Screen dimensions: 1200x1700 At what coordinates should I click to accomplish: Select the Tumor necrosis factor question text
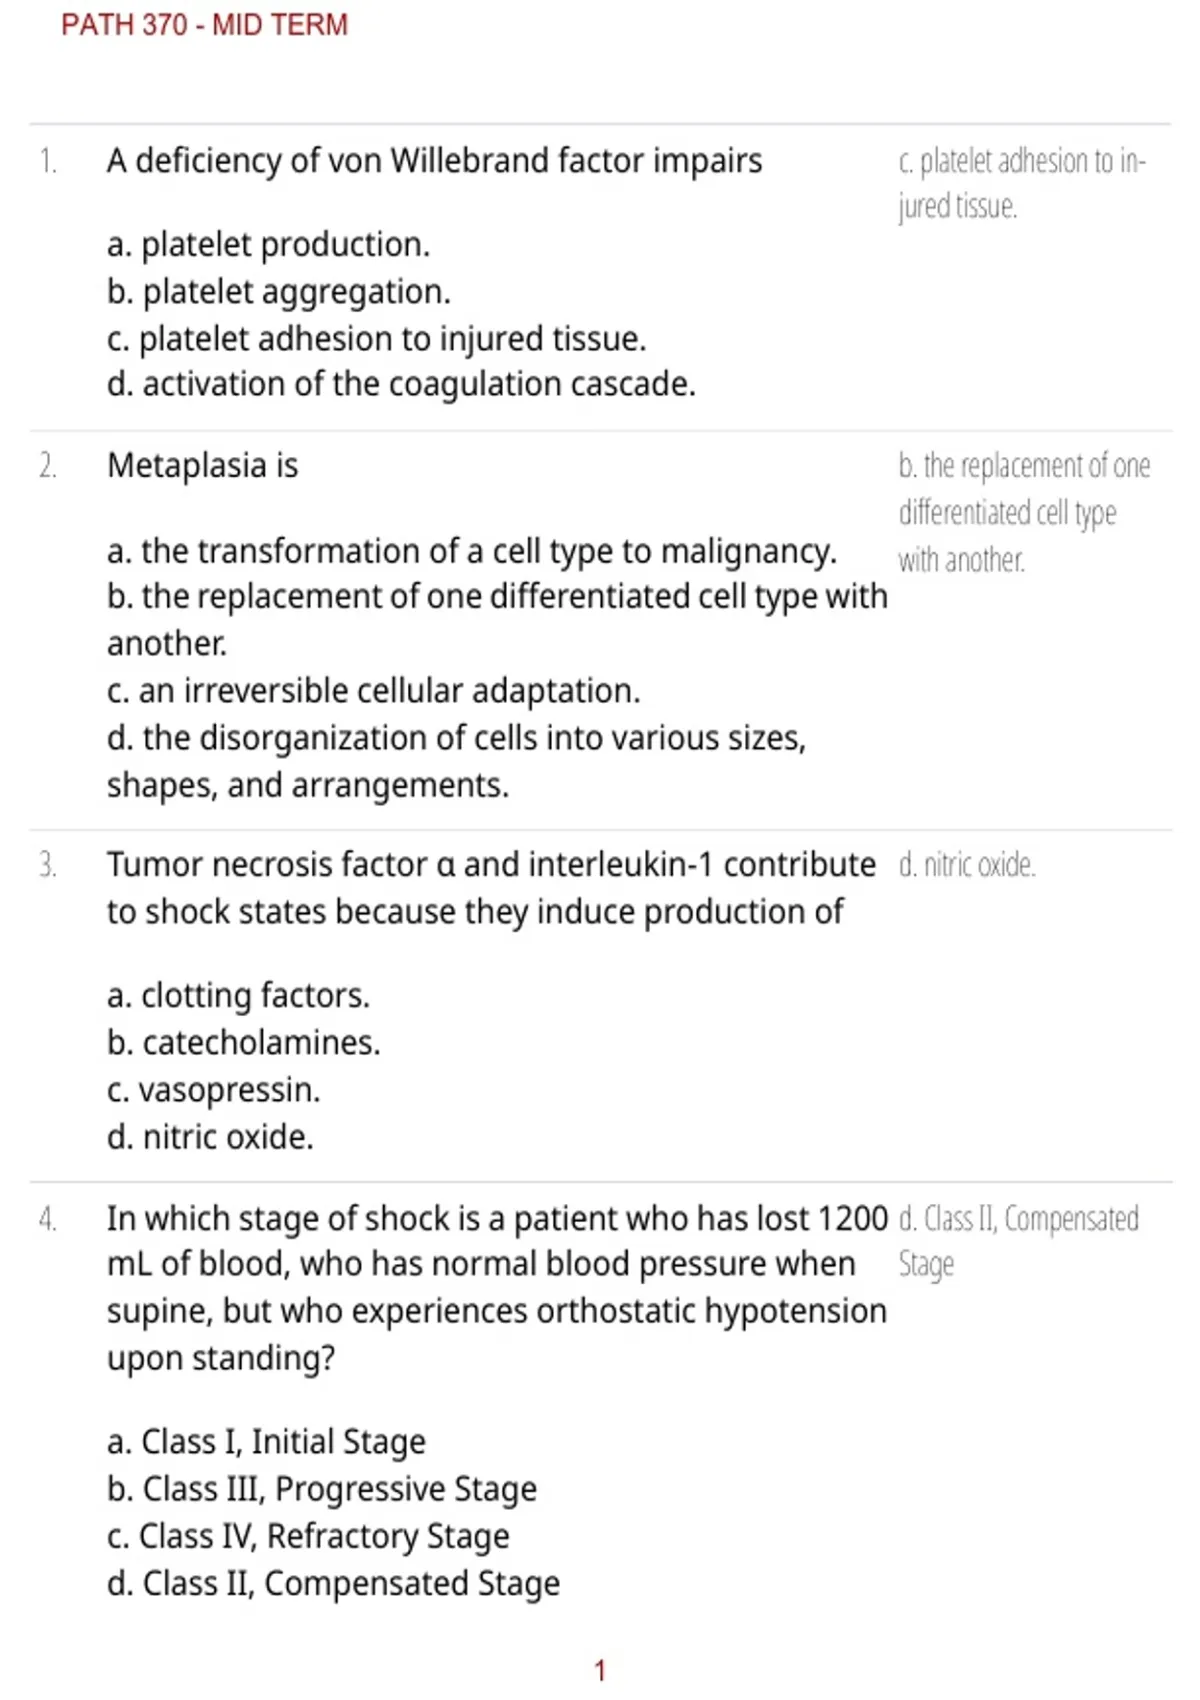click(491, 888)
